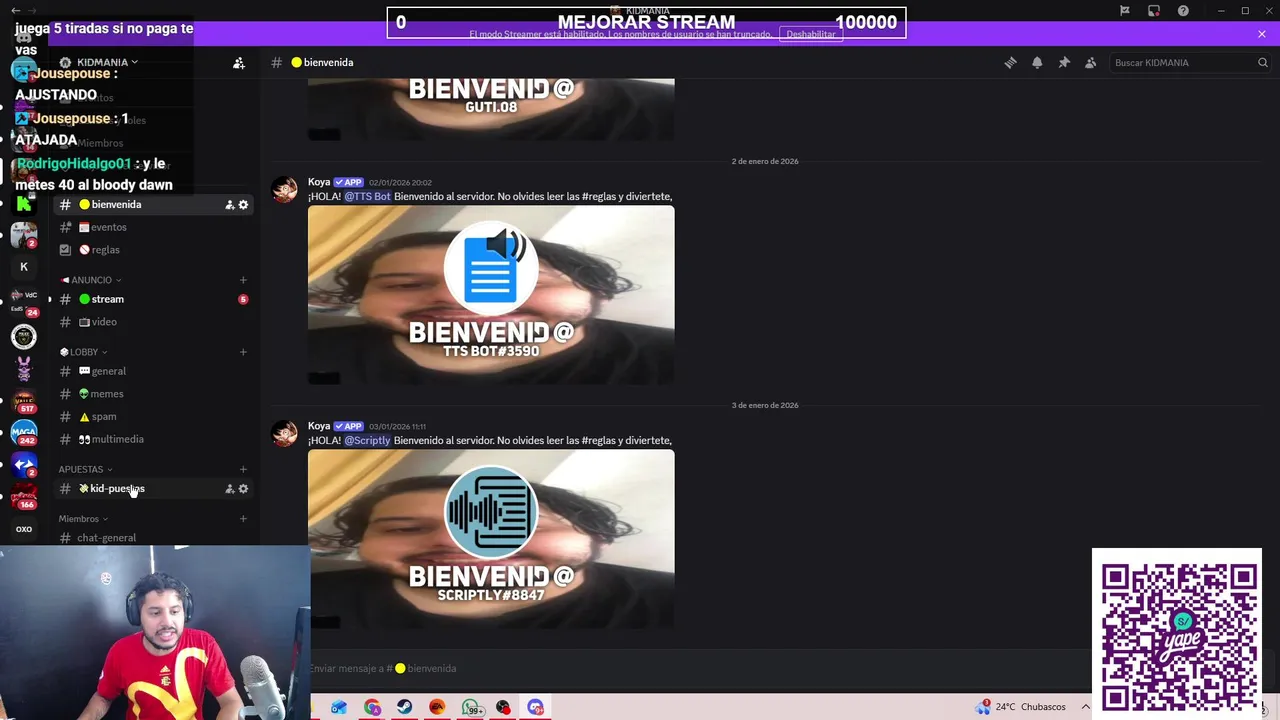1280x720 pixels.
Task: Collapse the LOBBY category
Action: pyautogui.click(x=84, y=352)
